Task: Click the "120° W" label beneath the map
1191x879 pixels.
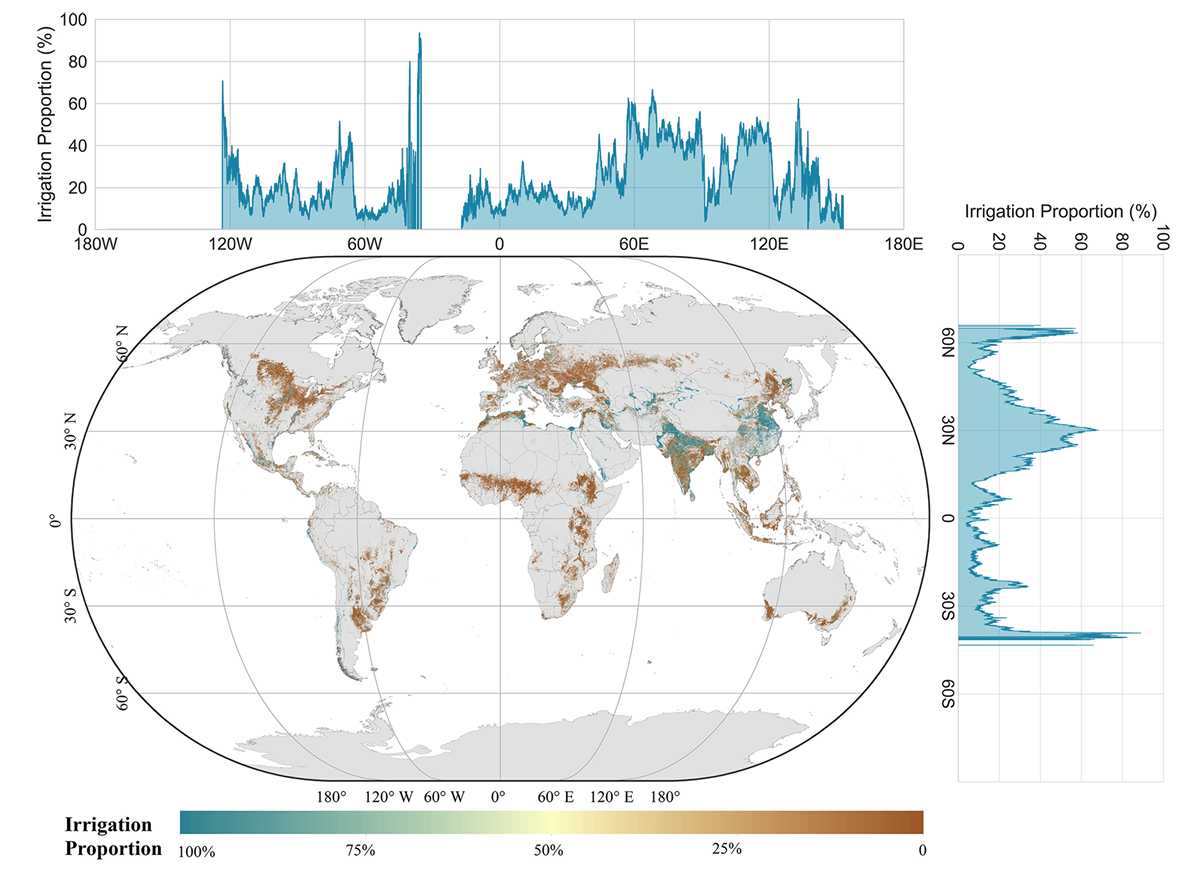Action: tap(386, 798)
